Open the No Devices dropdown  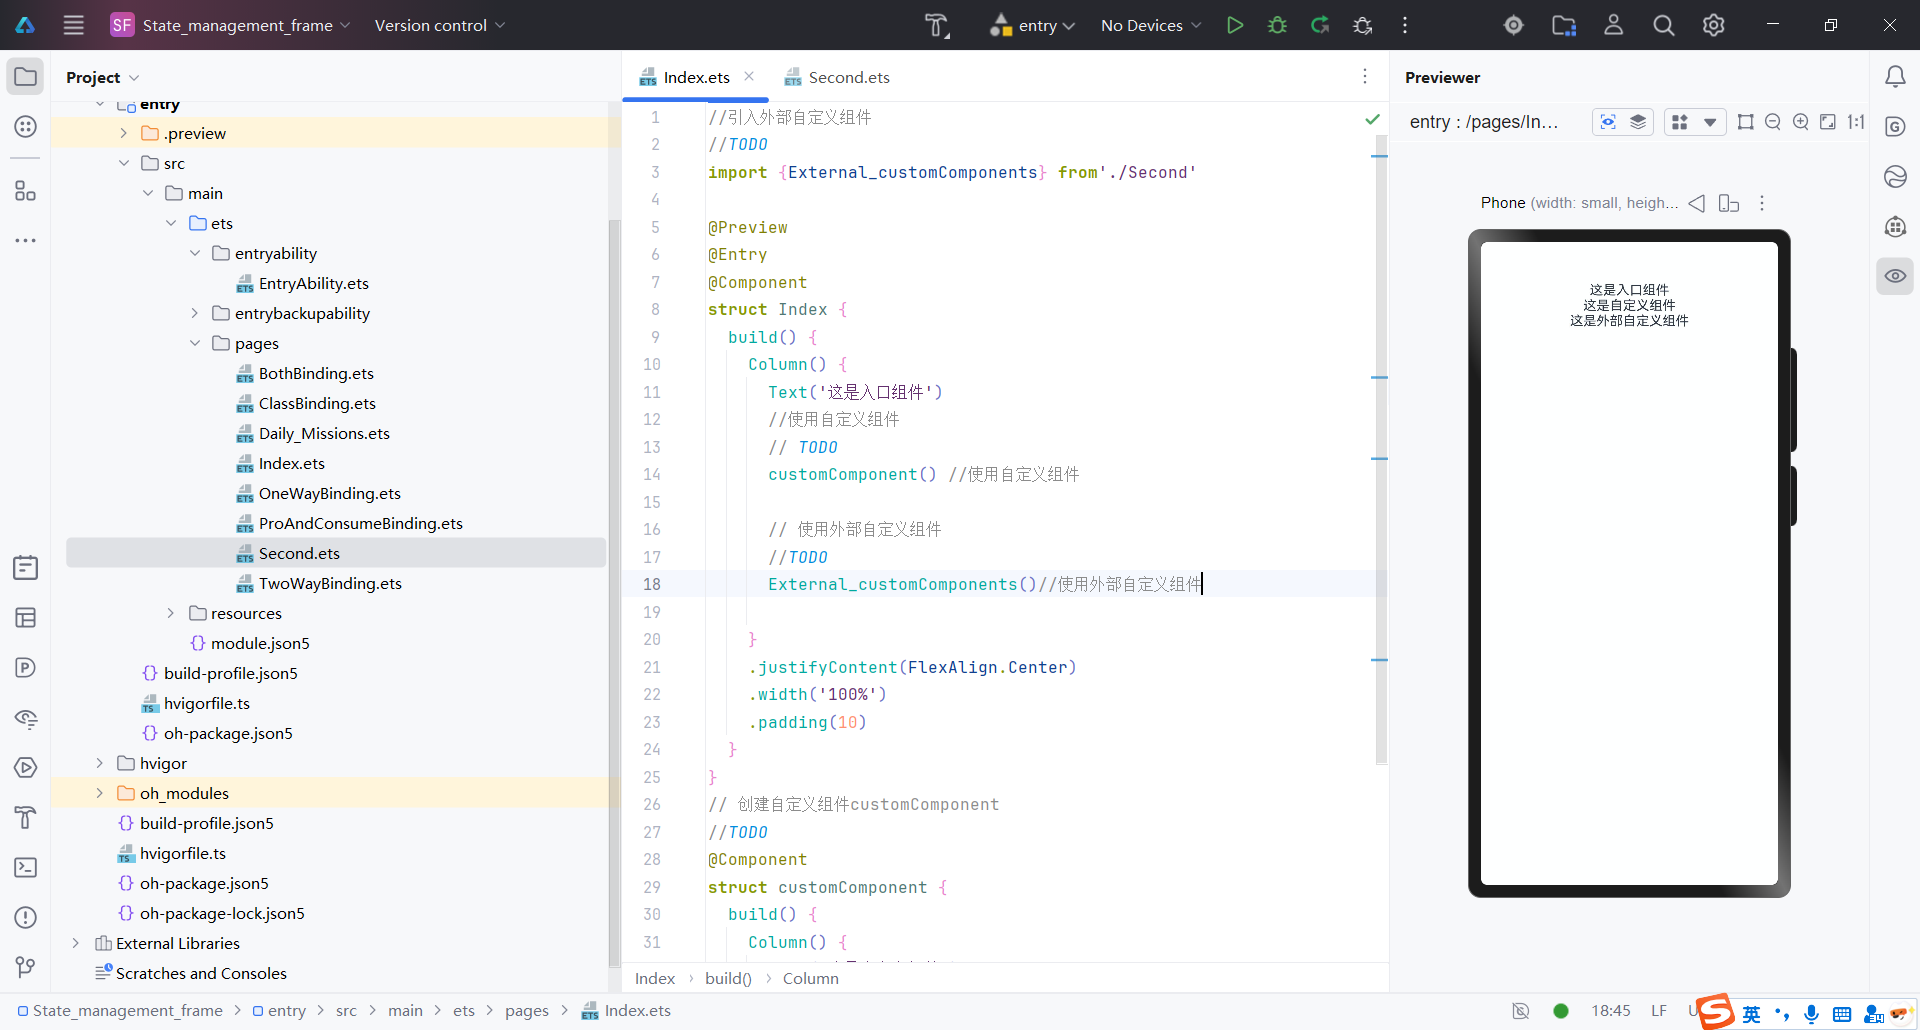[x=1150, y=25]
